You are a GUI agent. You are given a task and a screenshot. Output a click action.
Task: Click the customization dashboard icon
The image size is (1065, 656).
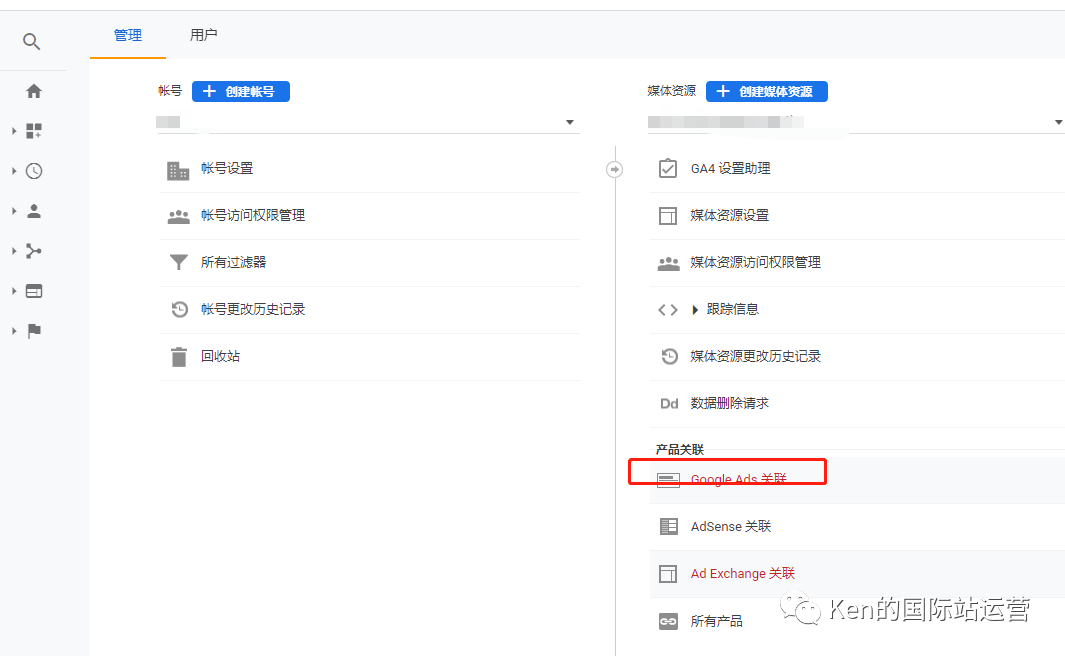coord(34,131)
